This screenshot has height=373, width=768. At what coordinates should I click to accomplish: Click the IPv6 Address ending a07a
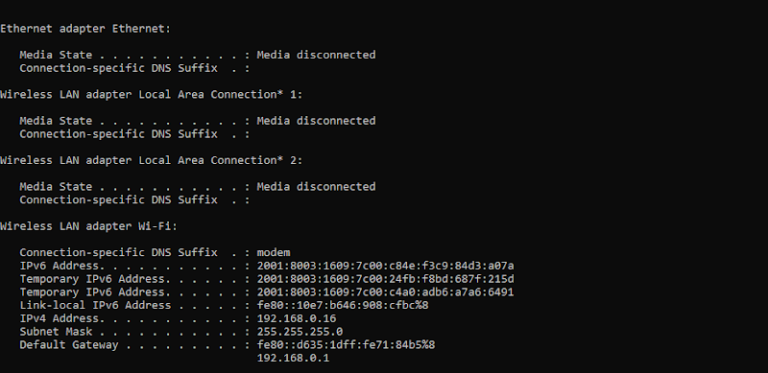coord(385,266)
